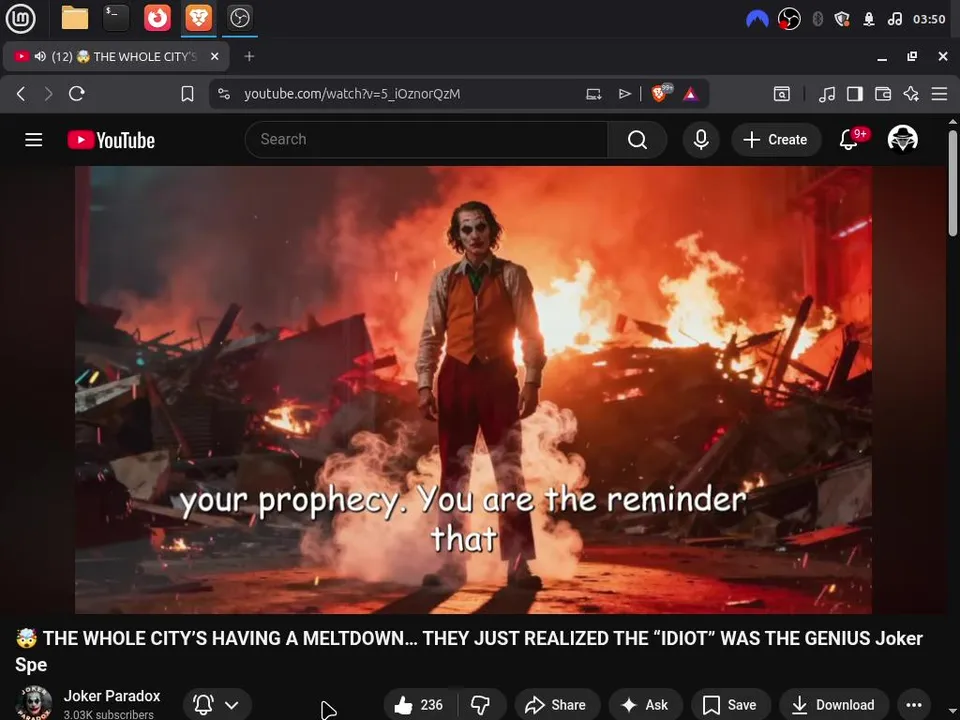Open the 03:50 clock calendar
The width and height of the screenshot is (960, 720).
[929, 20]
